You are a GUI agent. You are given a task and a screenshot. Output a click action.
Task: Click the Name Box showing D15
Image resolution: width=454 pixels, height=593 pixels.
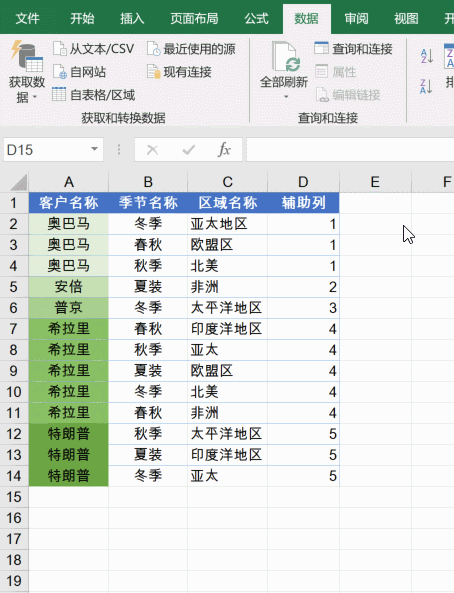(x=53, y=150)
